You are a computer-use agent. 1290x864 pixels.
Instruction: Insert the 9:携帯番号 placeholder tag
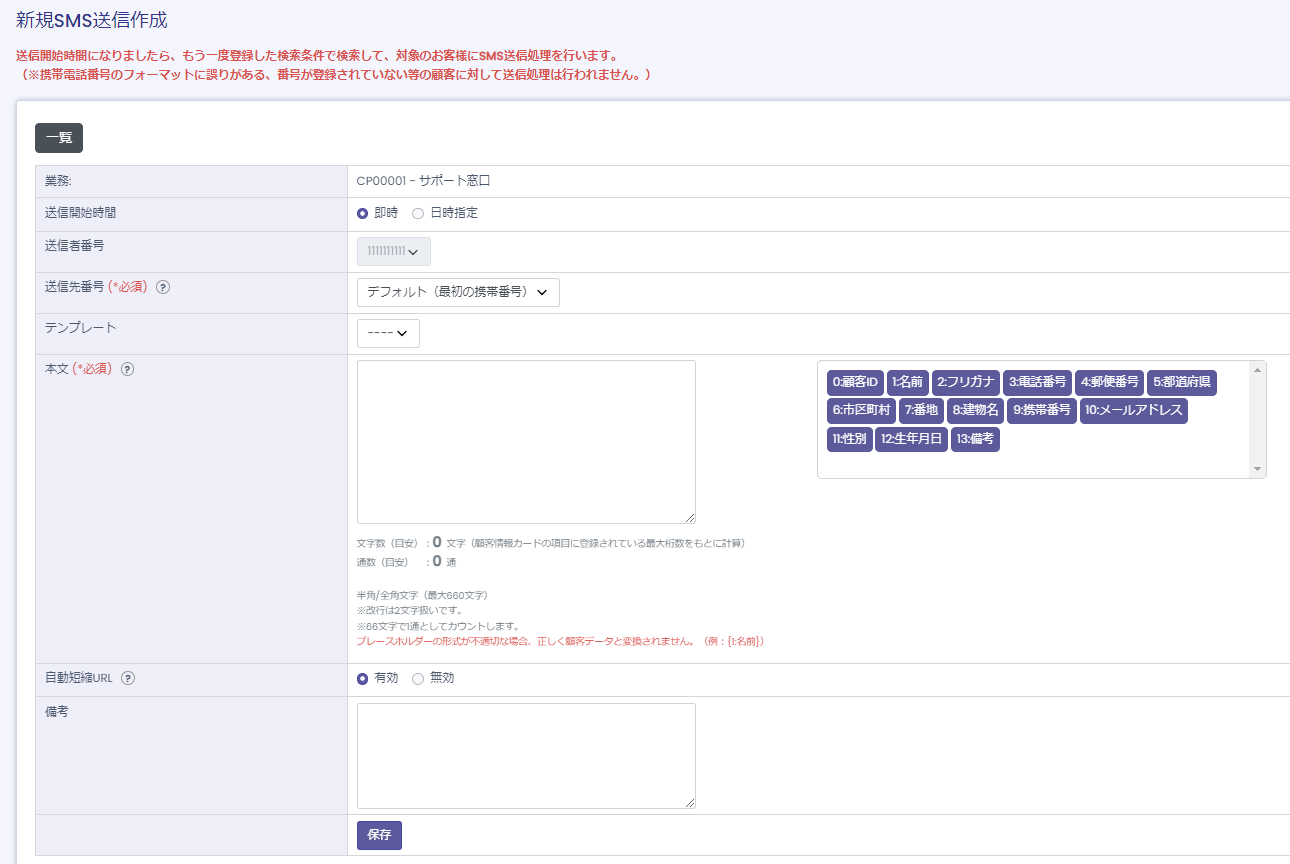[1041, 410]
